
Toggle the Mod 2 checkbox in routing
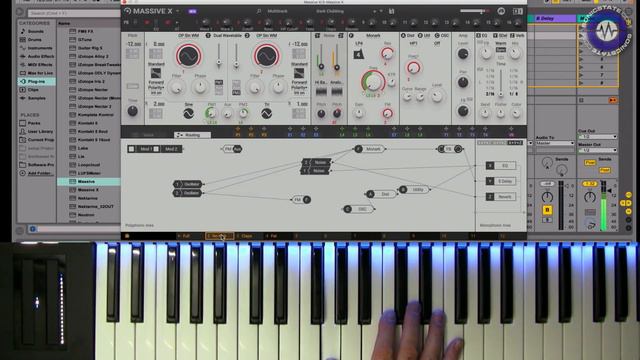point(156,149)
